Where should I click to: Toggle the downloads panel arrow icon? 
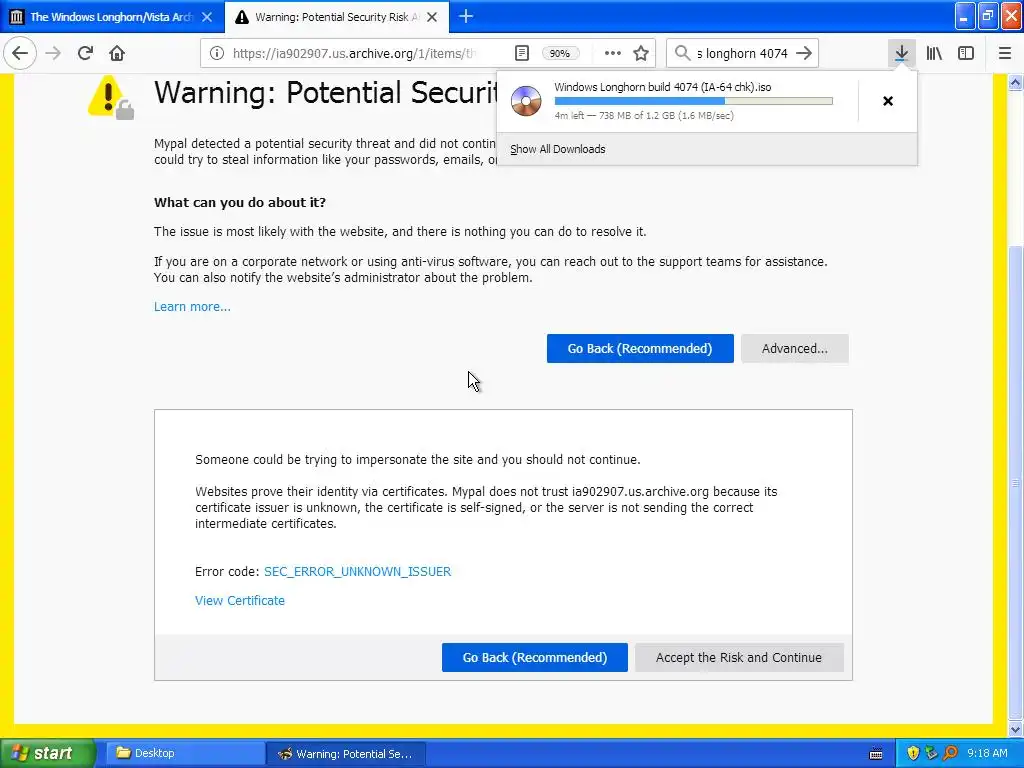[x=901, y=53]
